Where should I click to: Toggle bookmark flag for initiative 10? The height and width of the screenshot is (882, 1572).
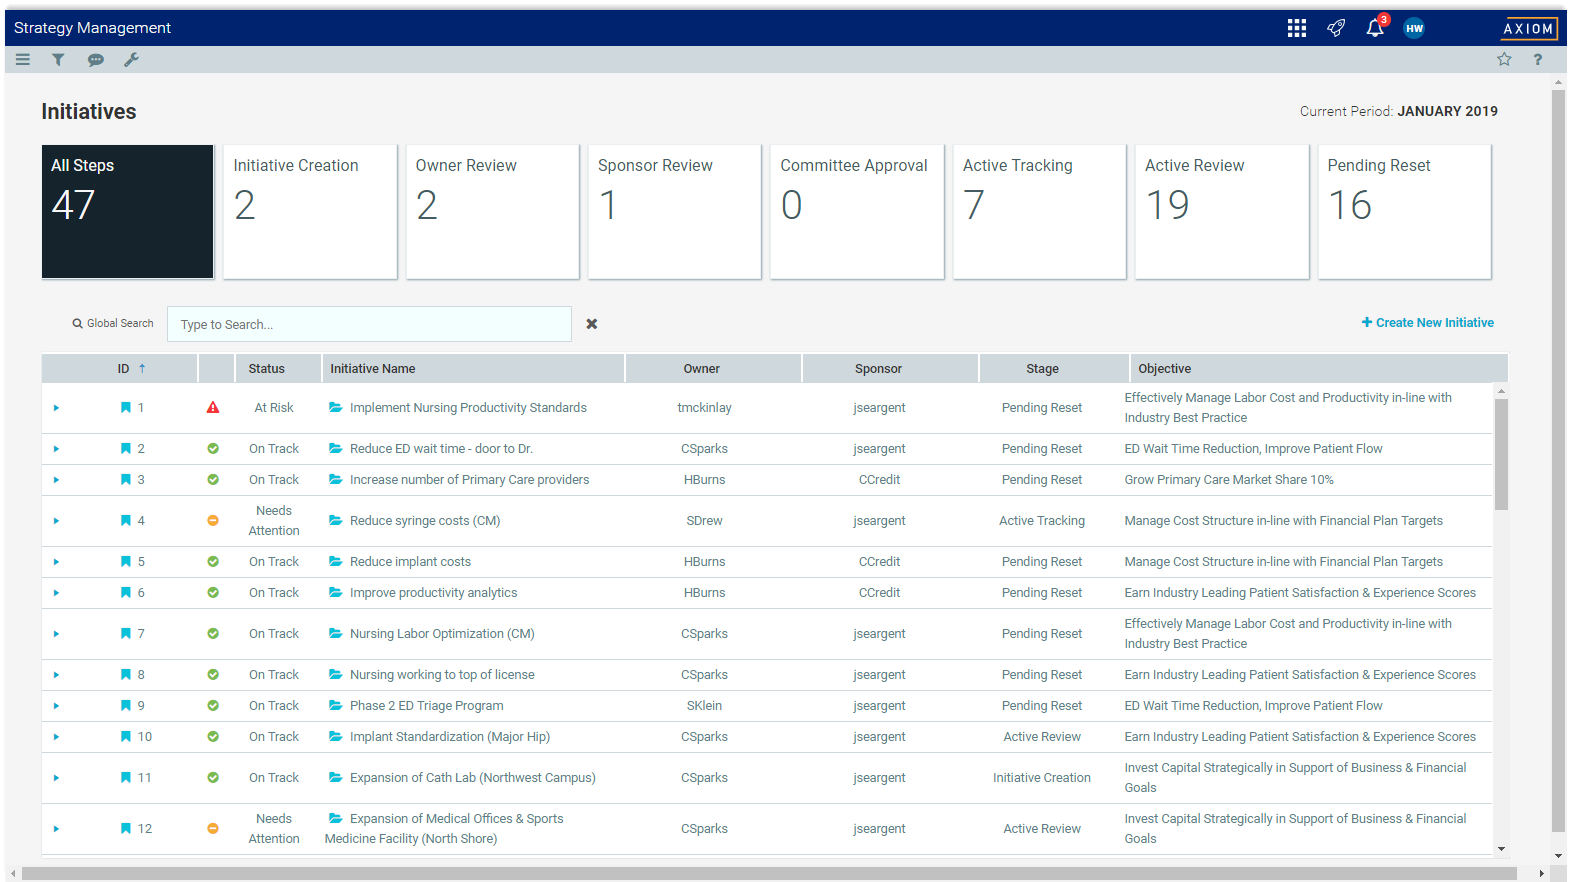click(x=126, y=737)
